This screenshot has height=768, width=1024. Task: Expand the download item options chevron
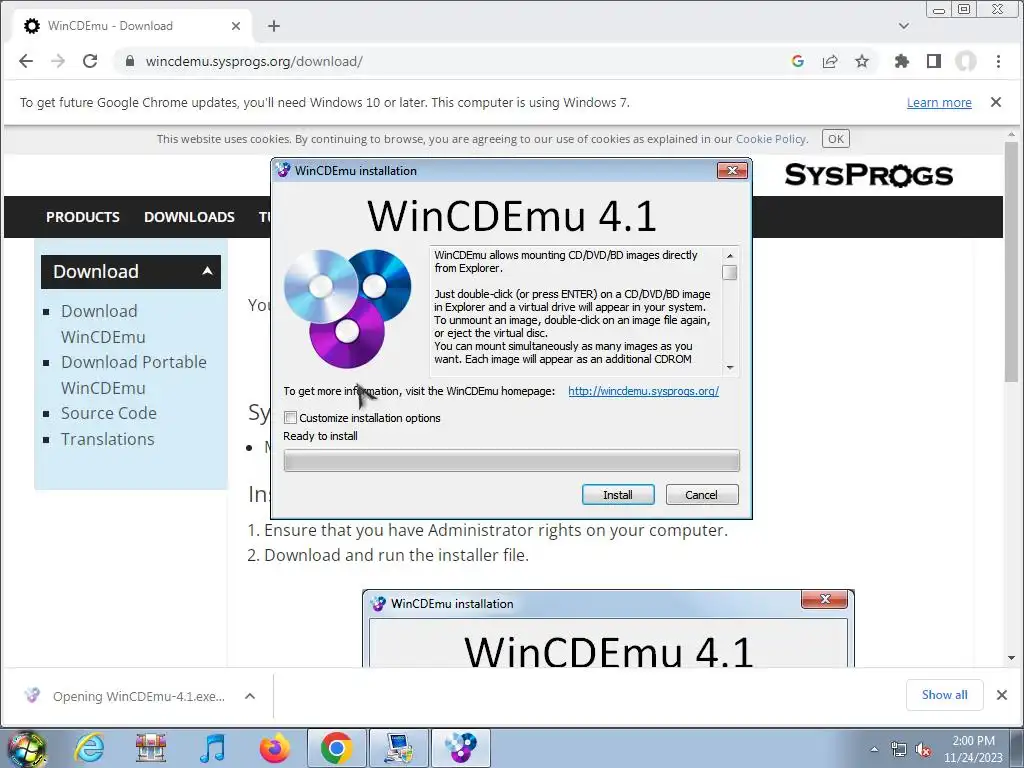point(249,696)
